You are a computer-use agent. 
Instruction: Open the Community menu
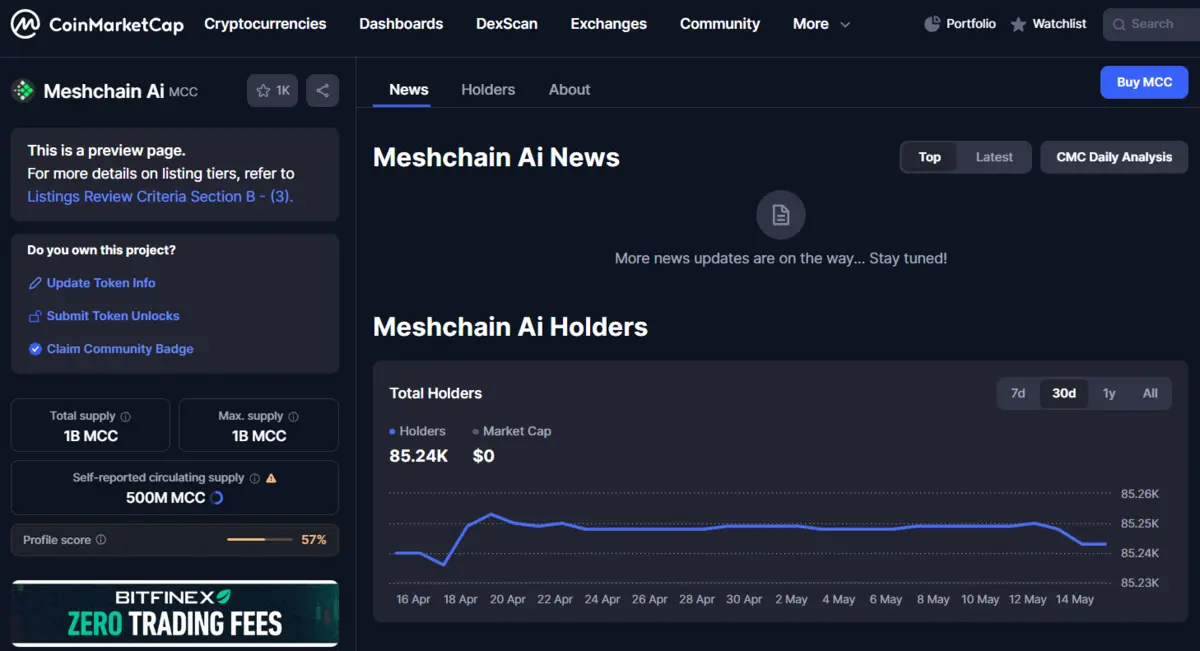(x=720, y=24)
